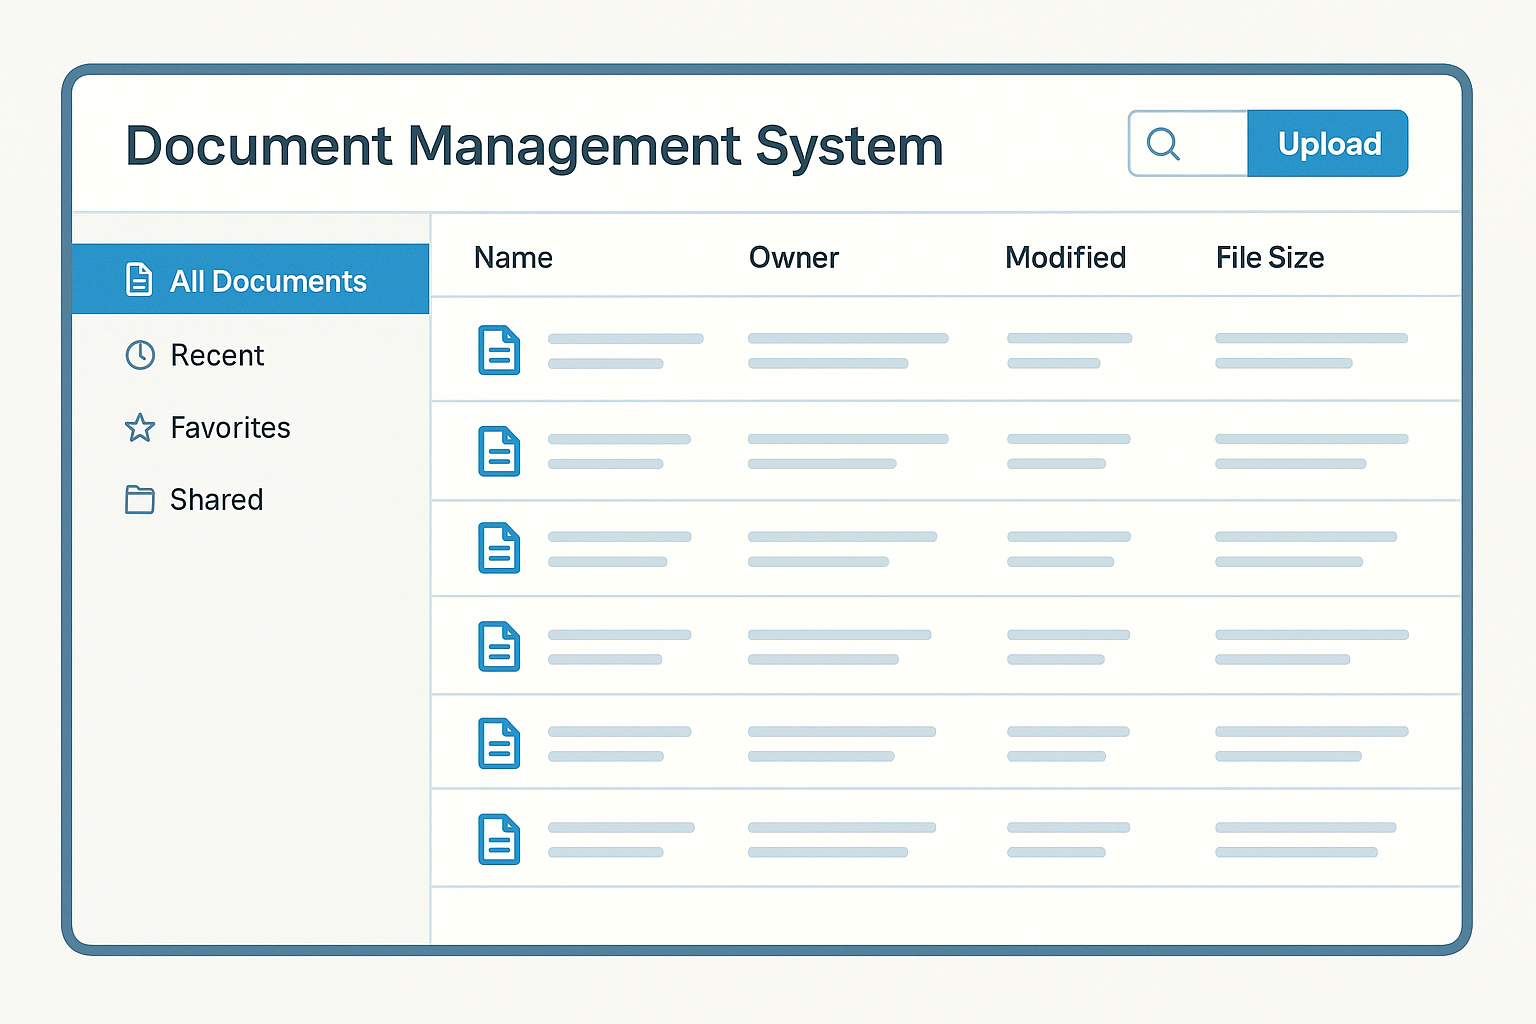The height and width of the screenshot is (1024, 1536).
Task: Click the All Documents page icon
Action: [139, 280]
